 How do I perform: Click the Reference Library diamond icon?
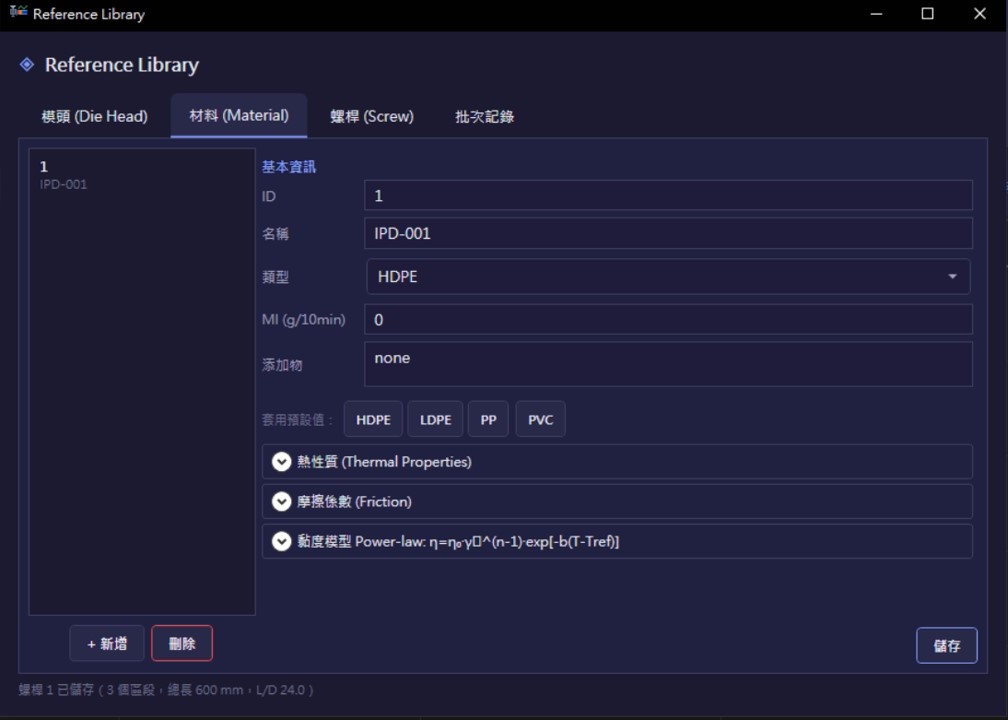pos(27,64)
